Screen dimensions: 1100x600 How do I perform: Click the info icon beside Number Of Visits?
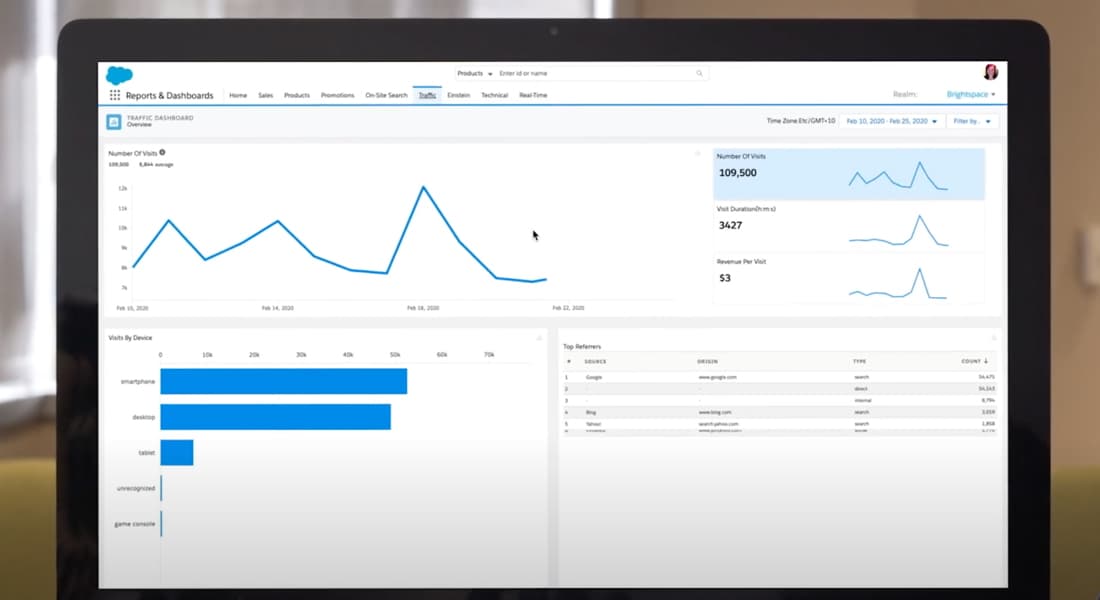pos(163,152)
